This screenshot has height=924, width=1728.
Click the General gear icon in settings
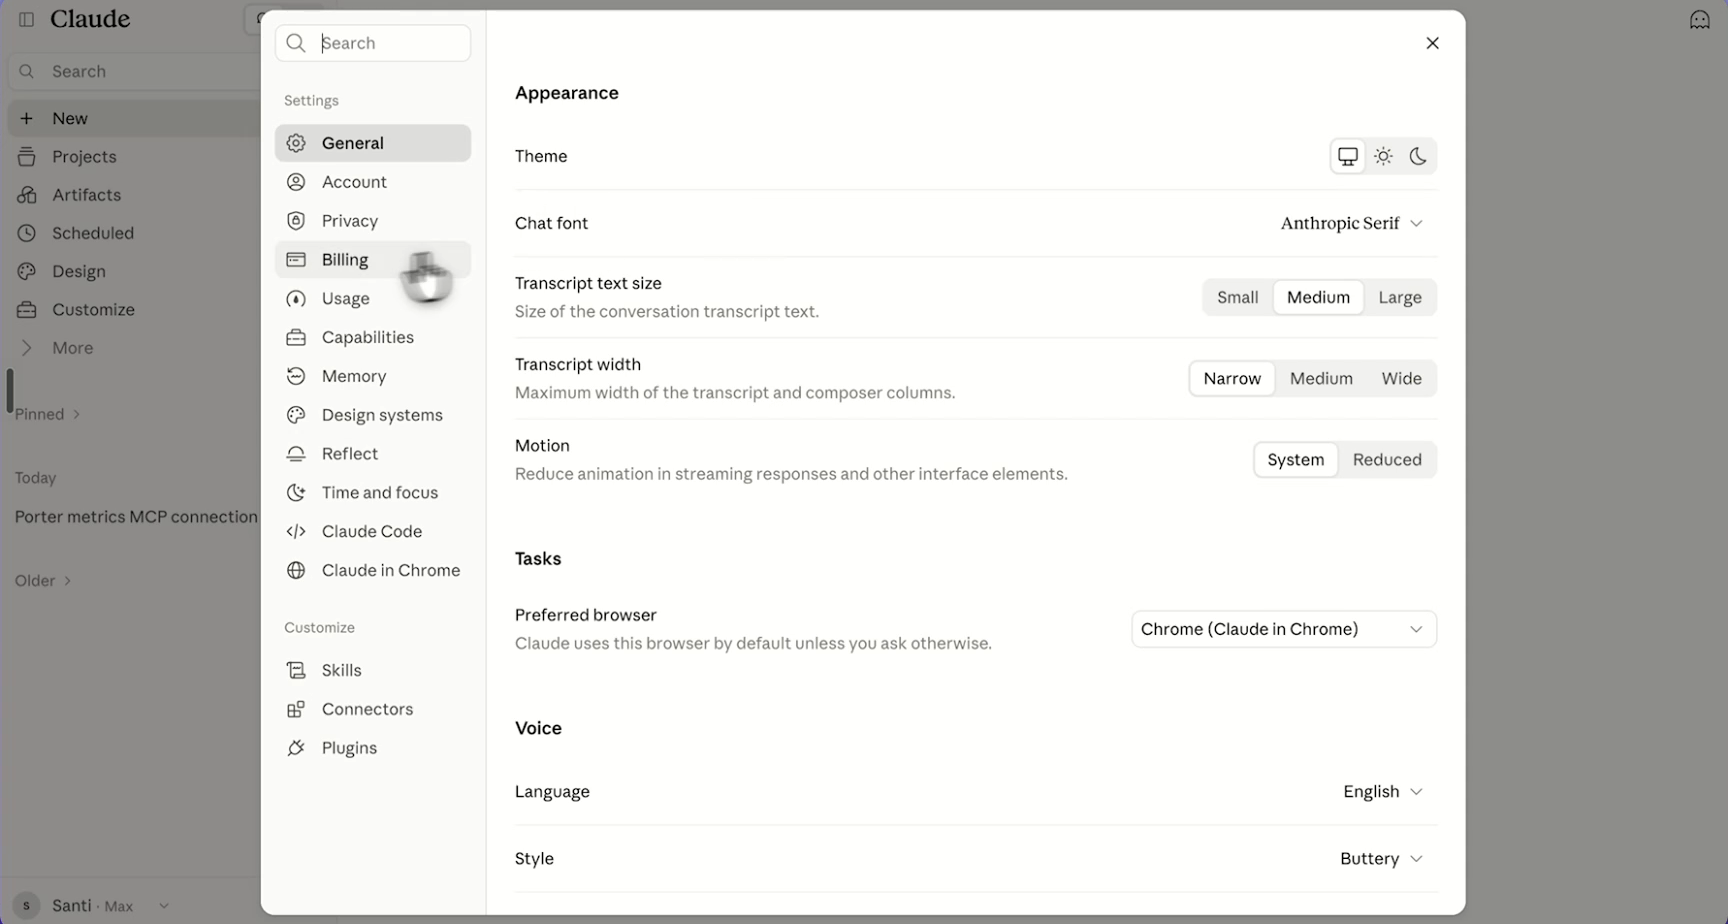(x=296, y=143)
